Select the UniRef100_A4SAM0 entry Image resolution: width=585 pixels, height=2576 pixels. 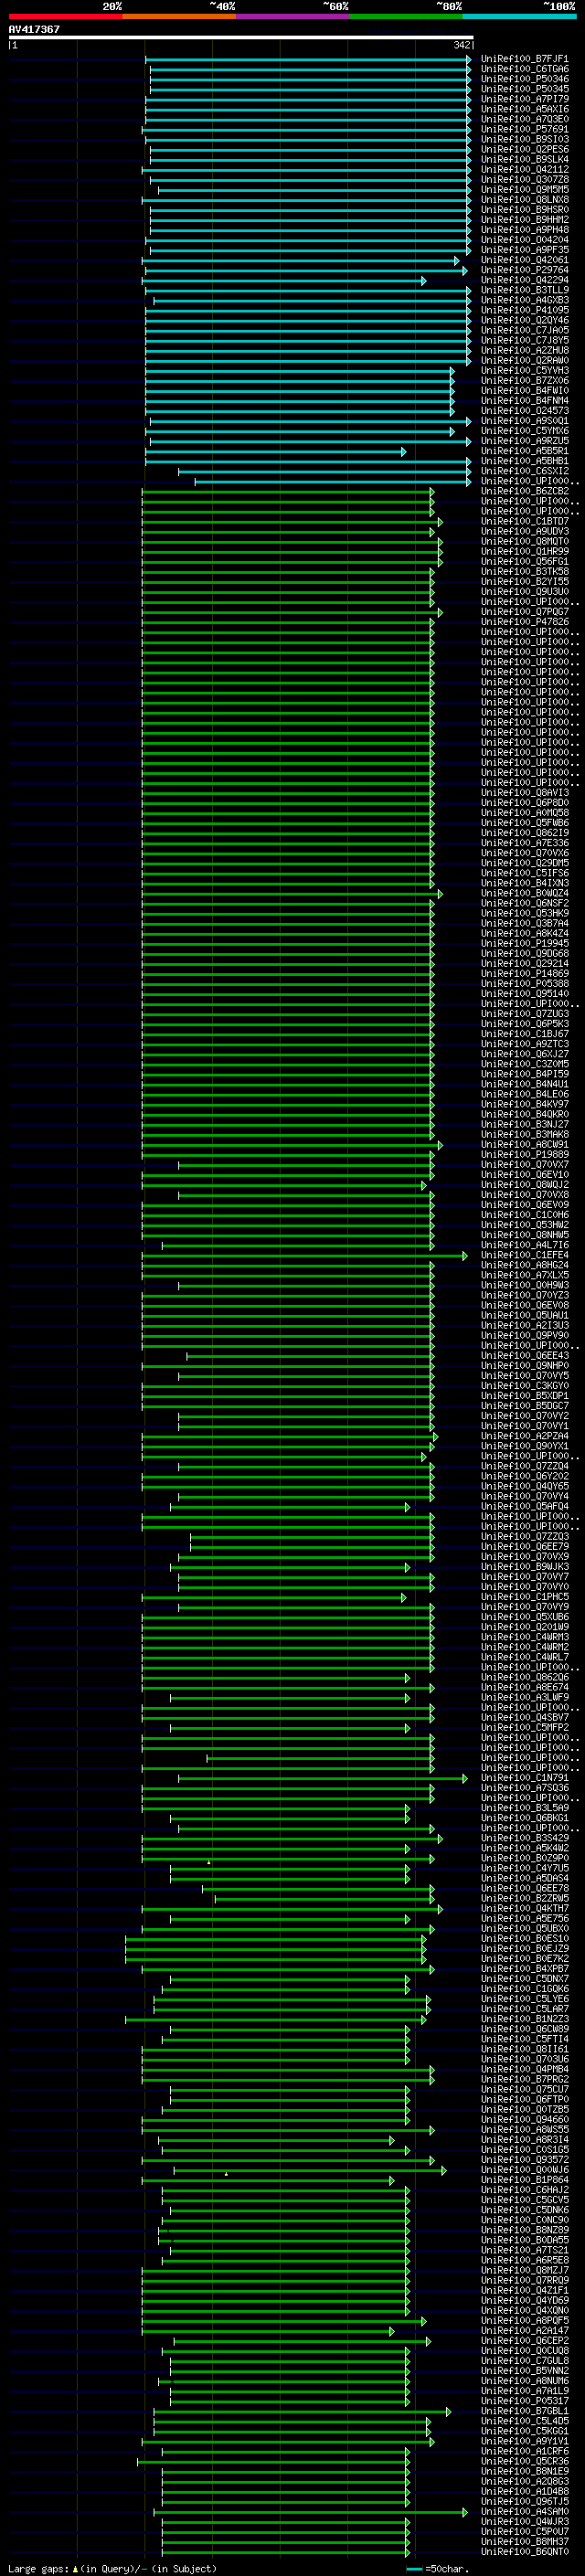525,2512
